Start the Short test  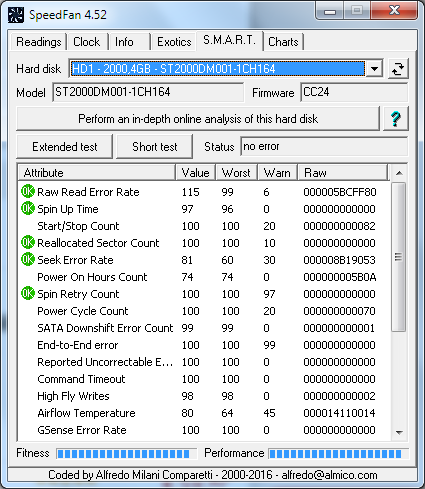155,147
